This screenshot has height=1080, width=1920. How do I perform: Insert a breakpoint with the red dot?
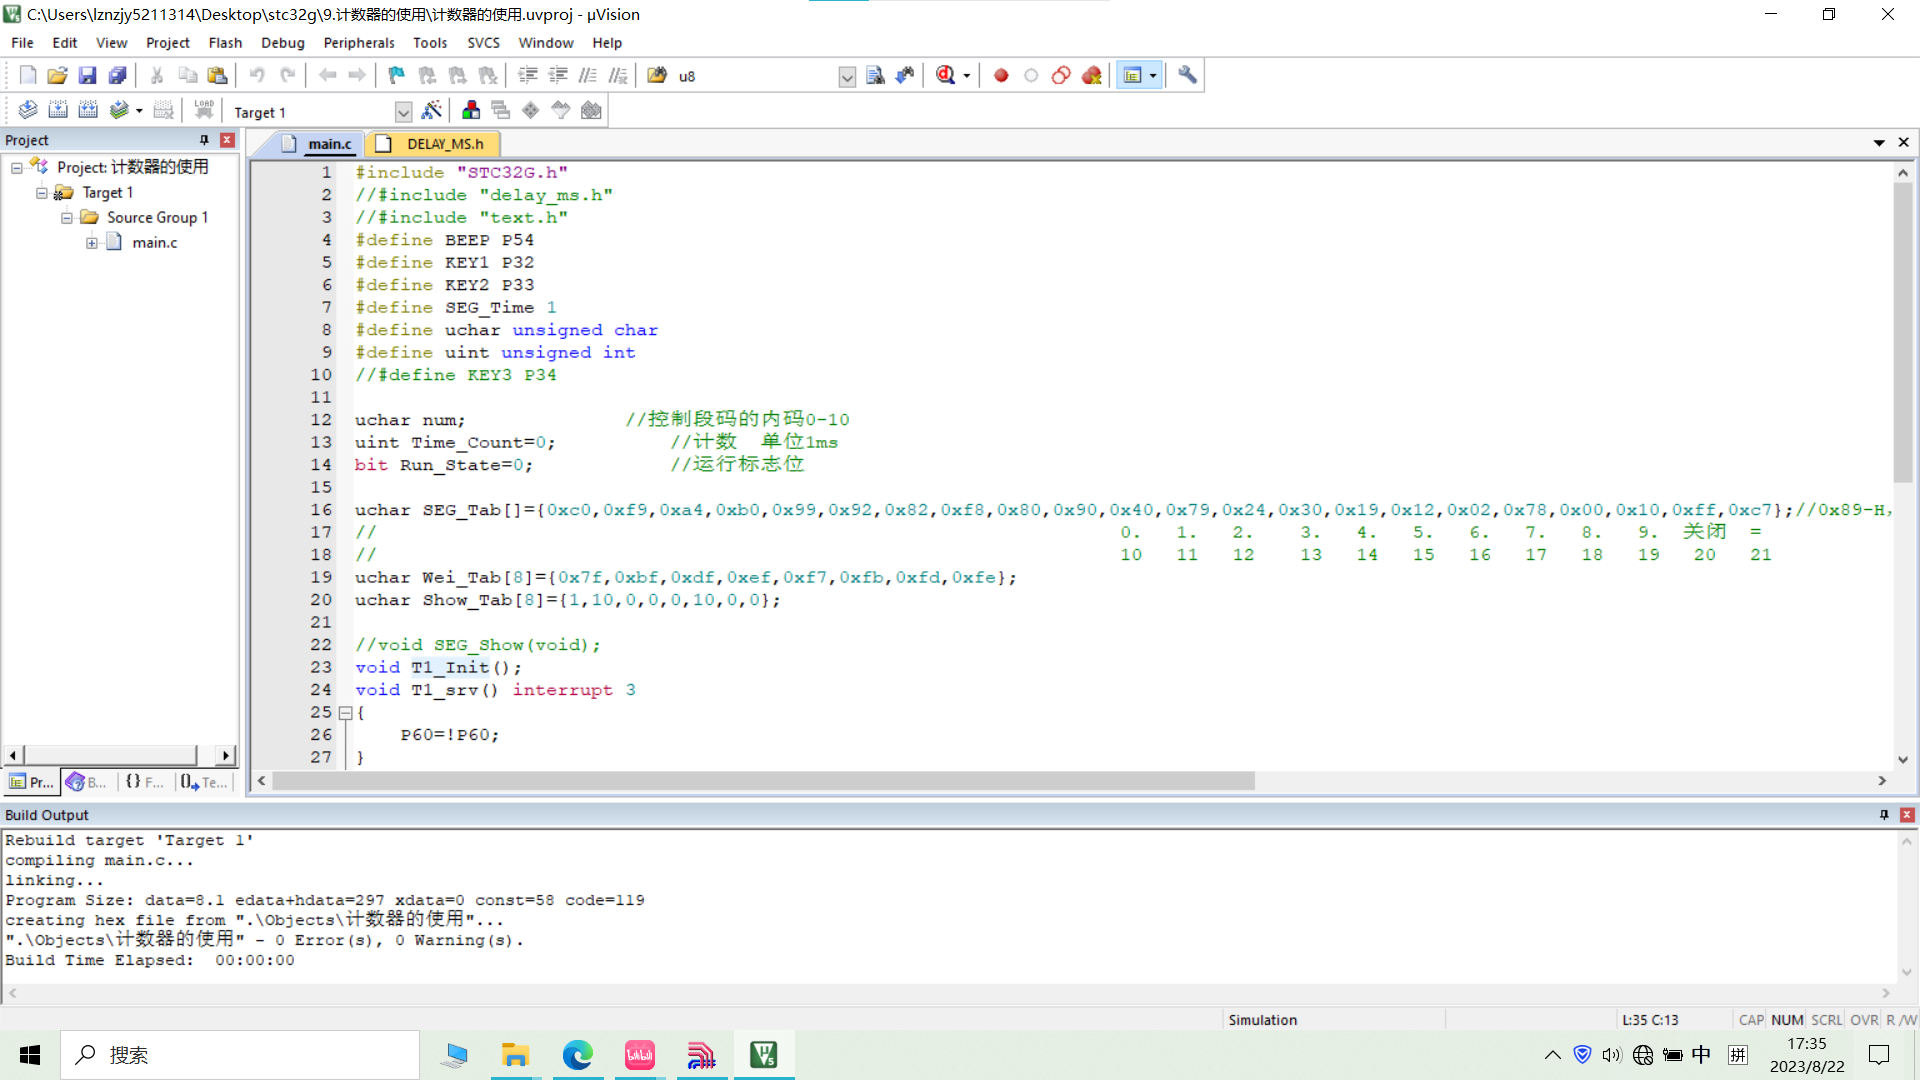point(1001,75)
